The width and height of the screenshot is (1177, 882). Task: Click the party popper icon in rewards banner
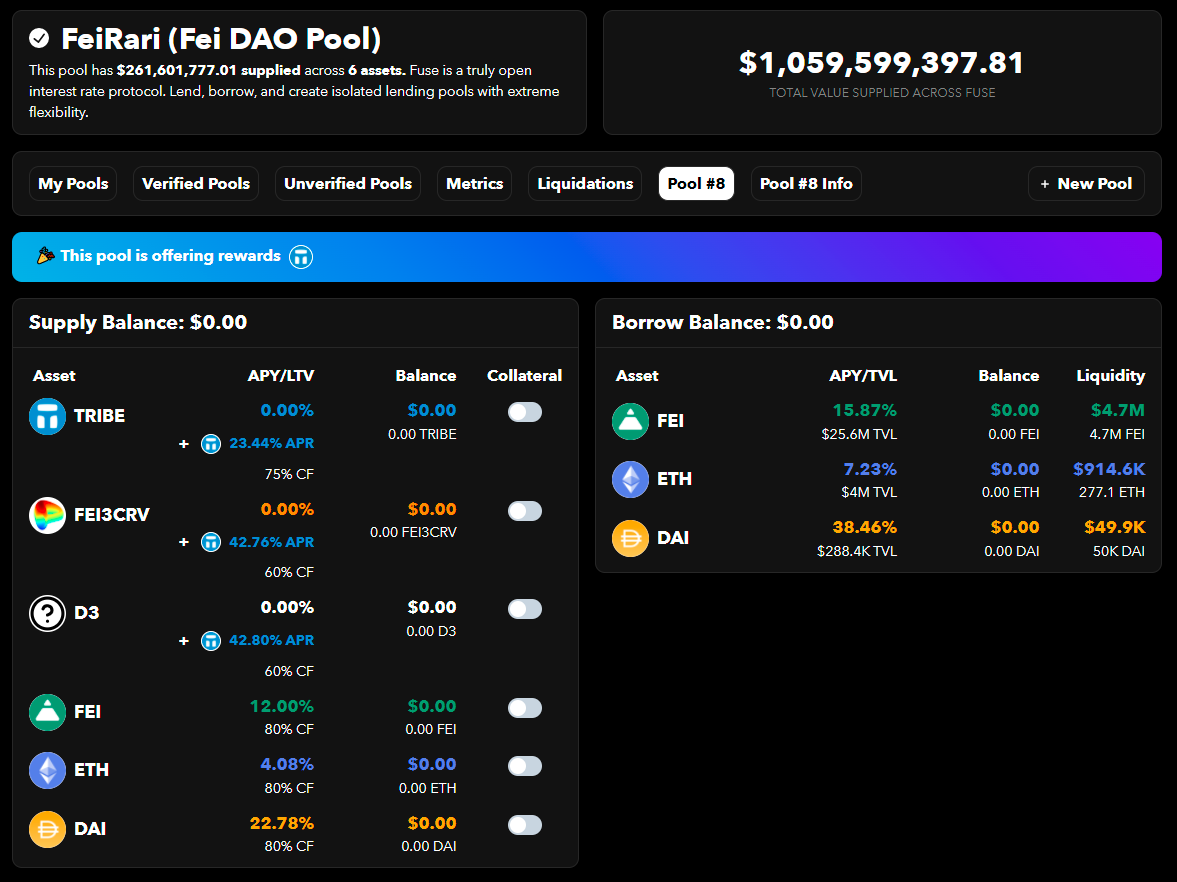click(46, 256)
